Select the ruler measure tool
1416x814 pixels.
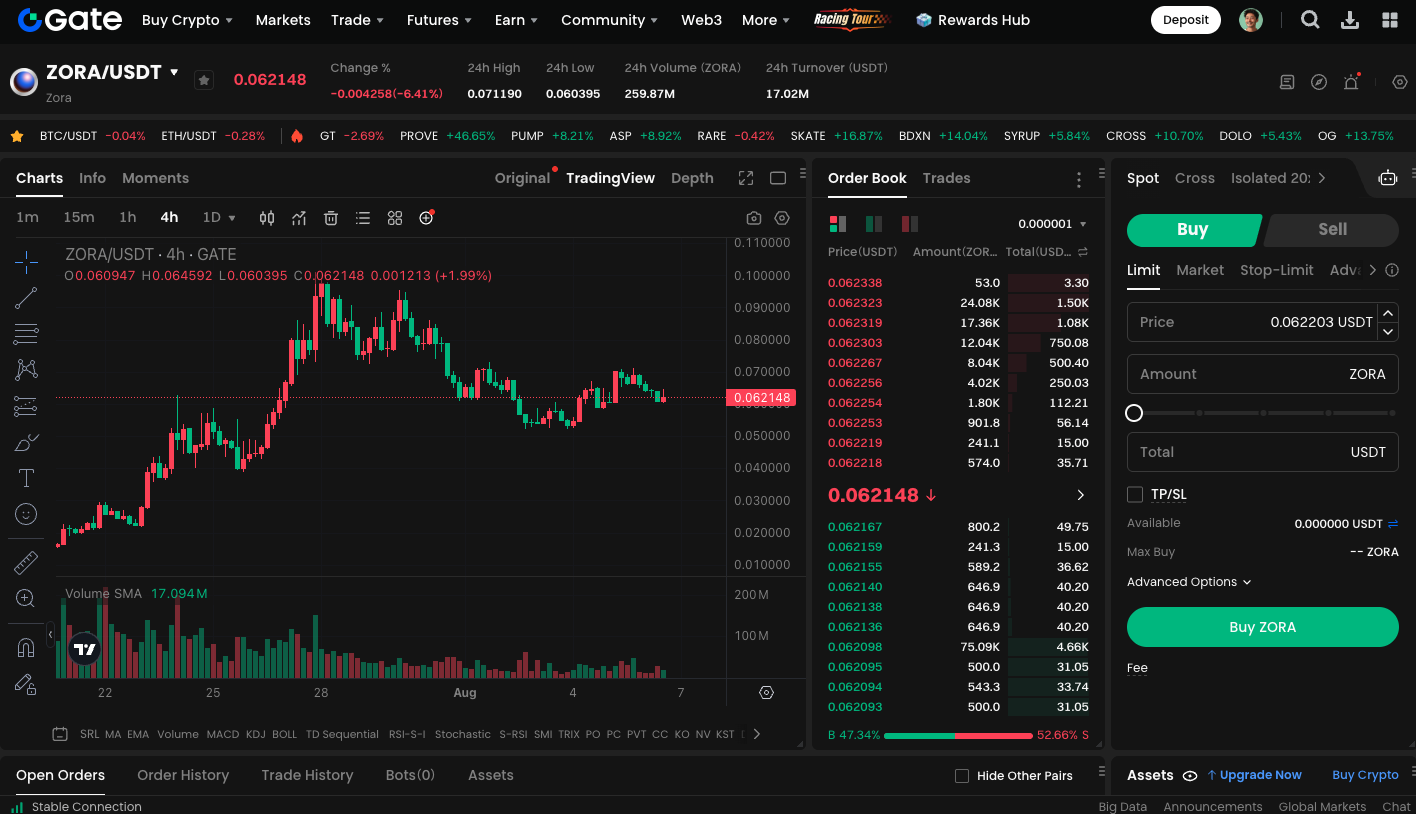(x=26, y=562)
